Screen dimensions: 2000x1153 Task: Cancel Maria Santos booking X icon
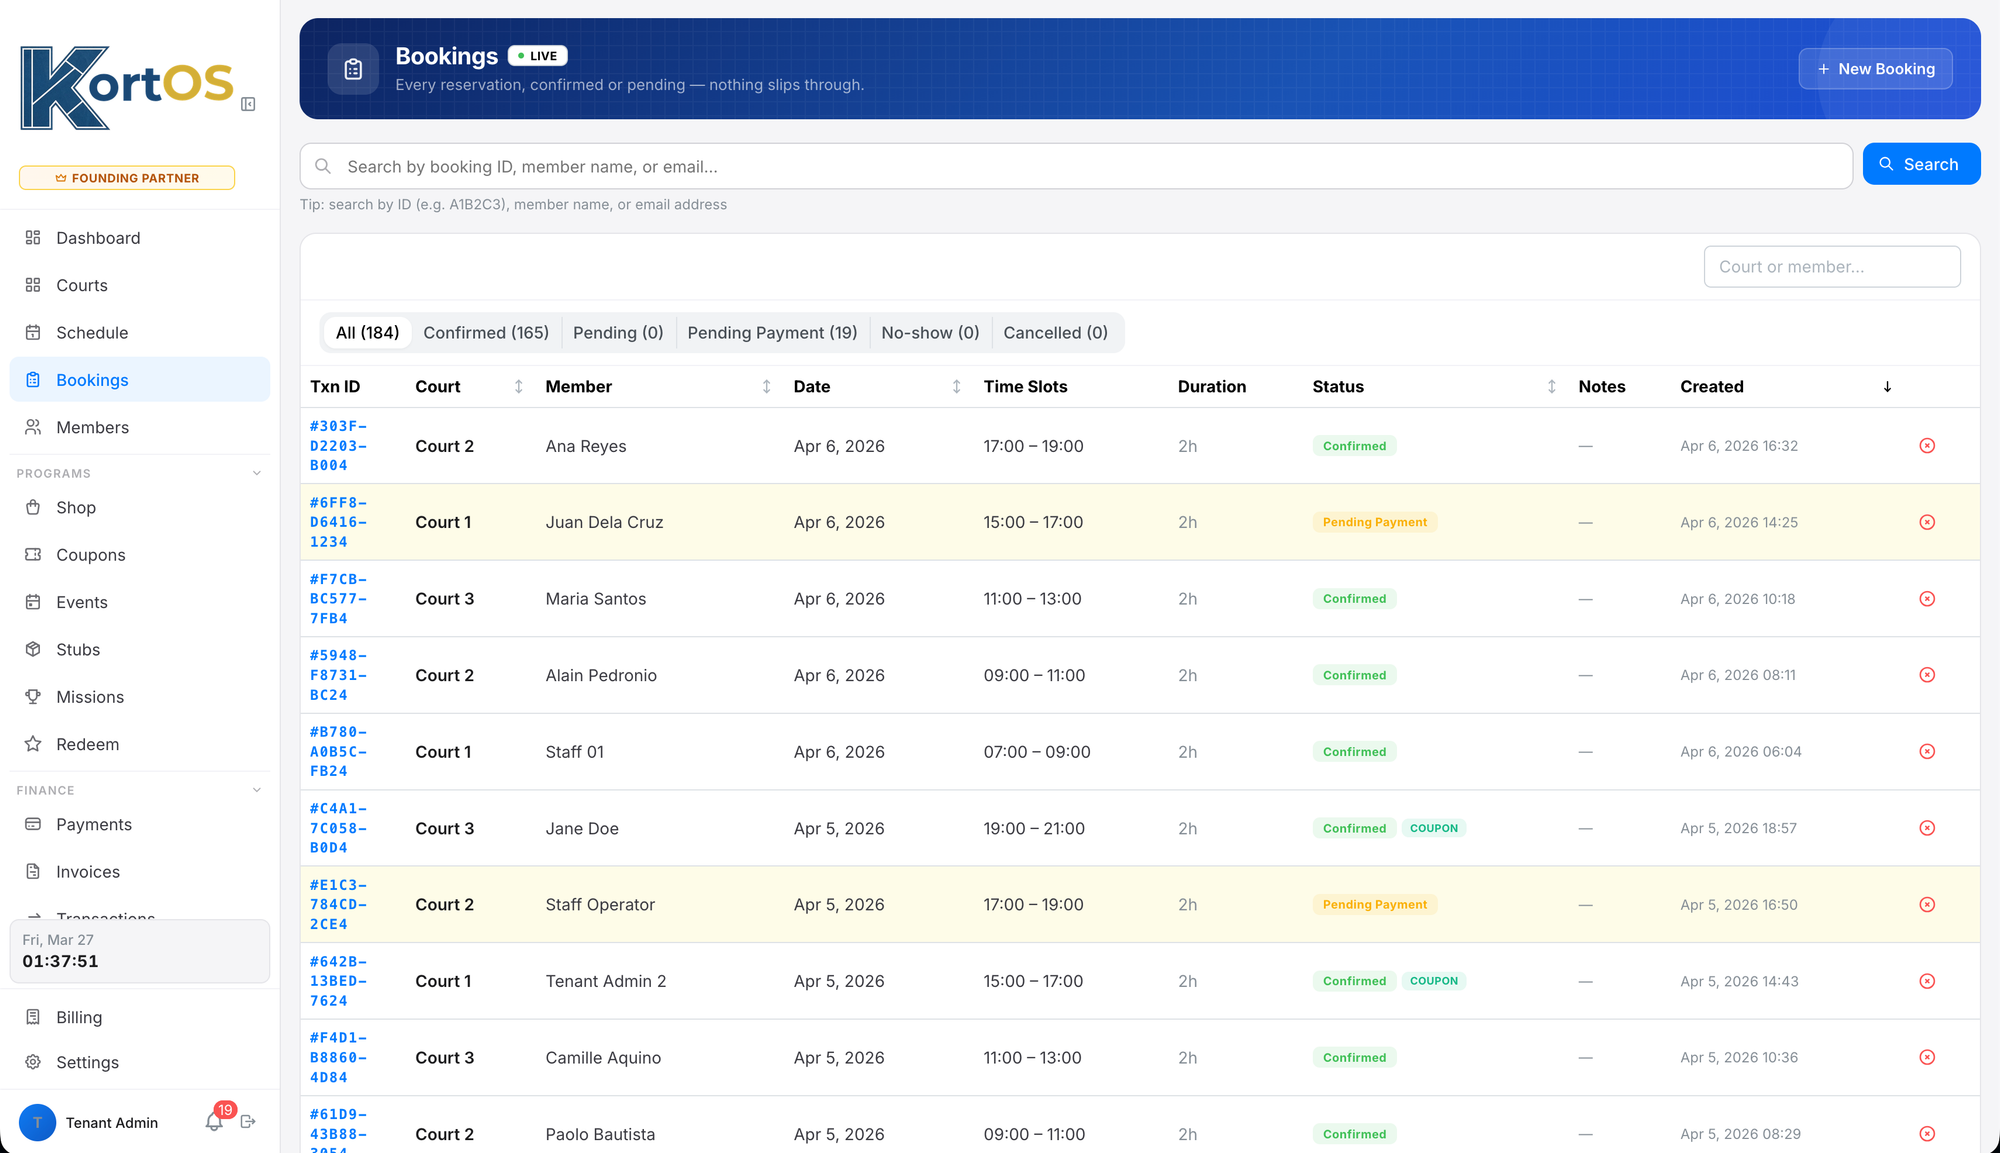1927,599
